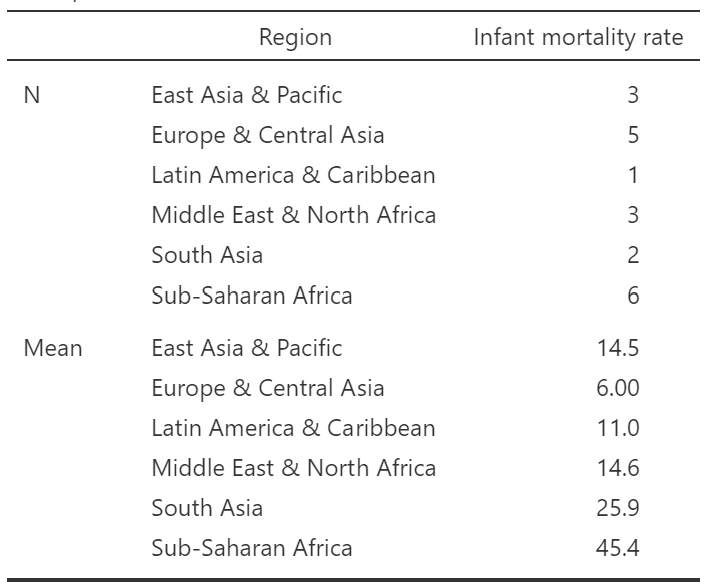
Task: Click Latin America & Caribbean in Mean section
Action: pos(293,428)
